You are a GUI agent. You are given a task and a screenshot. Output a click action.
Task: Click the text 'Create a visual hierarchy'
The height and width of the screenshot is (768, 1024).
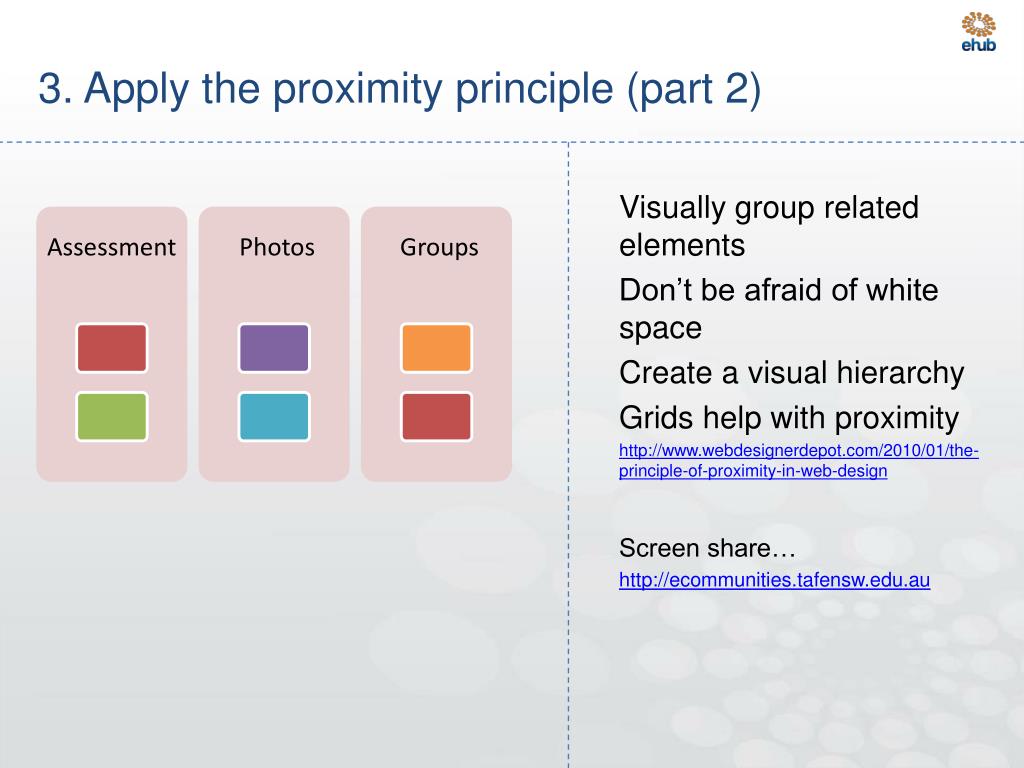(792, 374)
